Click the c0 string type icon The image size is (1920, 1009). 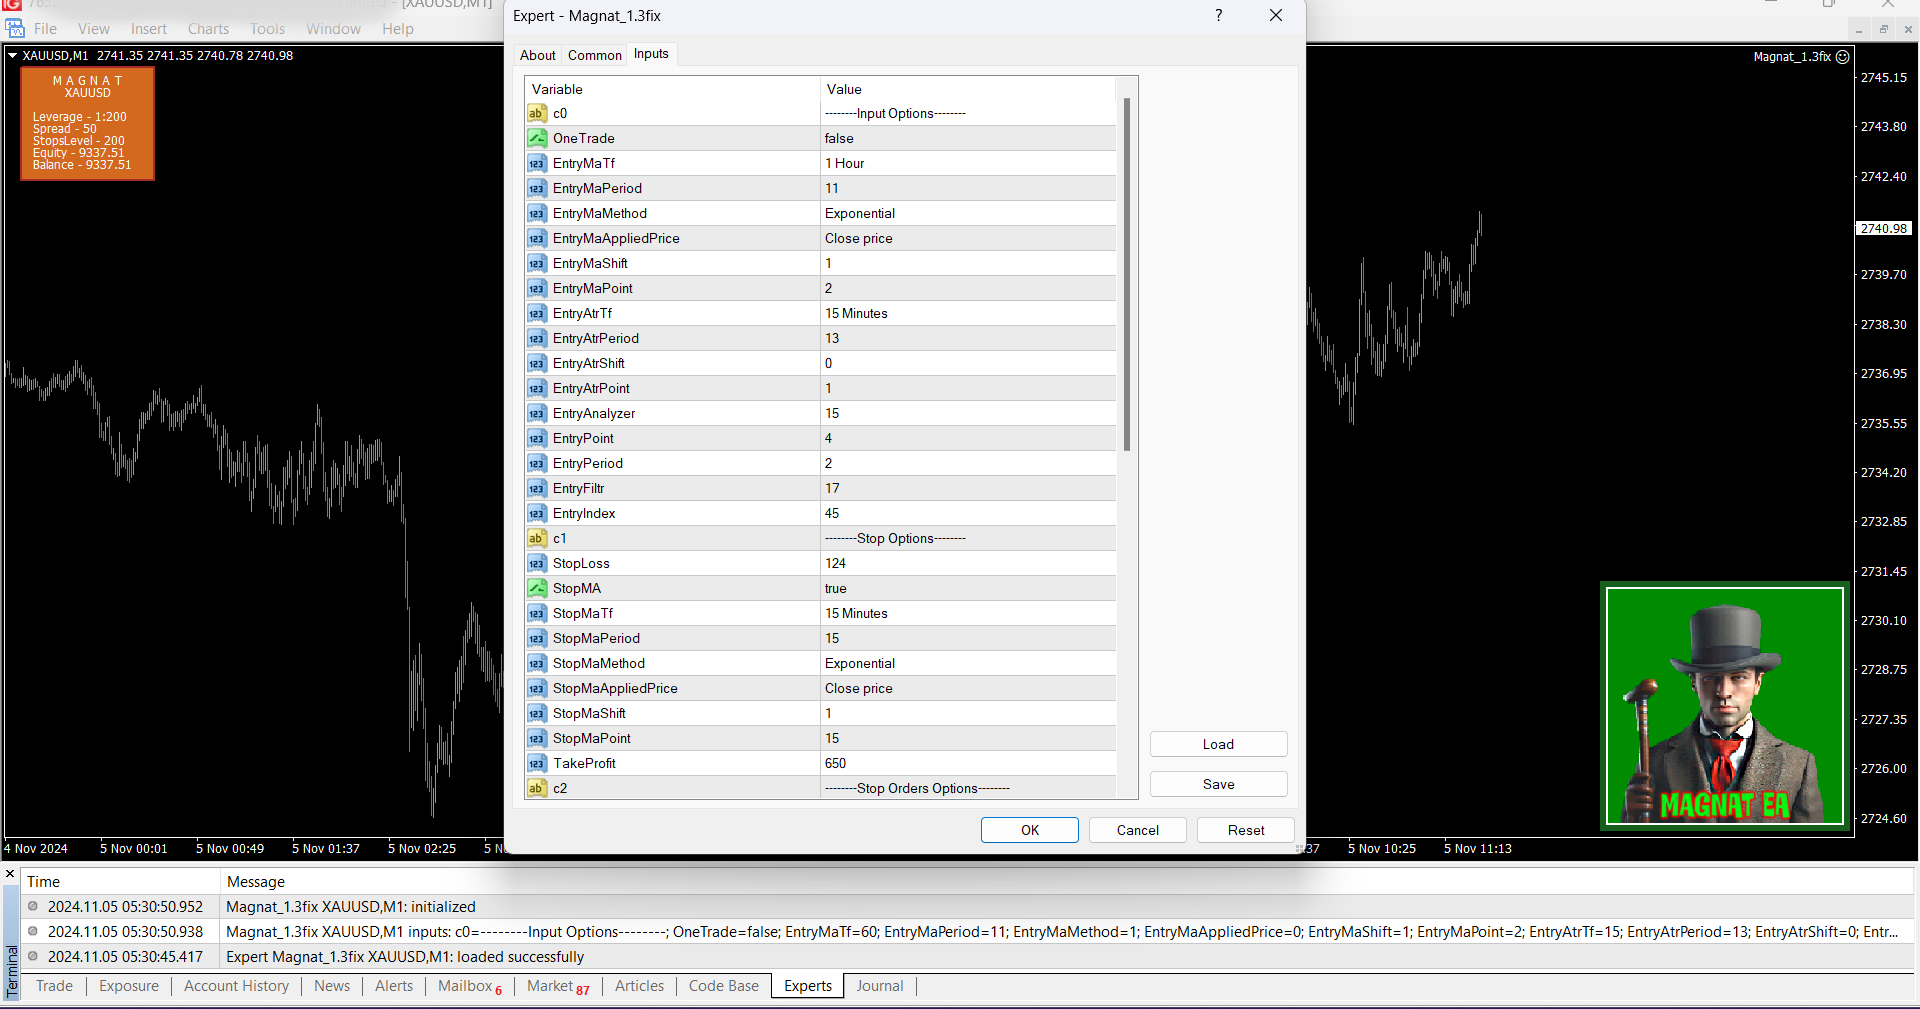[537, 114]
